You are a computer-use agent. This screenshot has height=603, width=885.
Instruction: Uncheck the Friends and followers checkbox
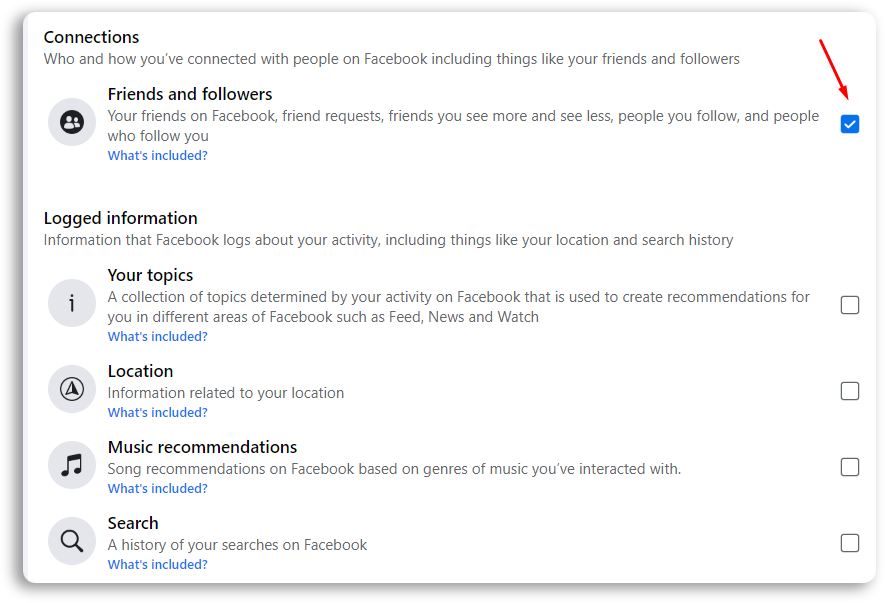(849, 124)
